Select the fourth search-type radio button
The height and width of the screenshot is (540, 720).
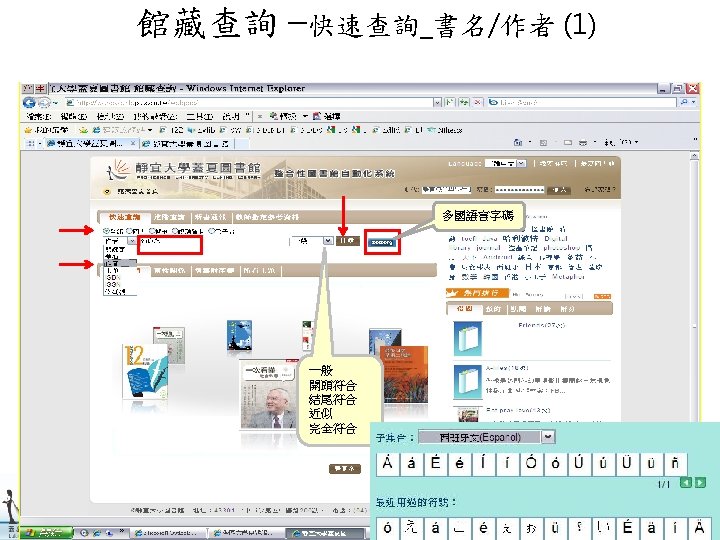[x=175, y=231]
